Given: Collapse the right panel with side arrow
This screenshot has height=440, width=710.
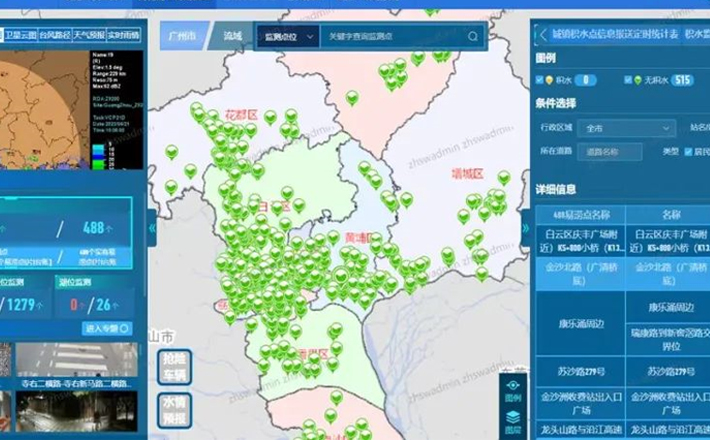Looking at the screenshot, I should [x=525, y=228].
